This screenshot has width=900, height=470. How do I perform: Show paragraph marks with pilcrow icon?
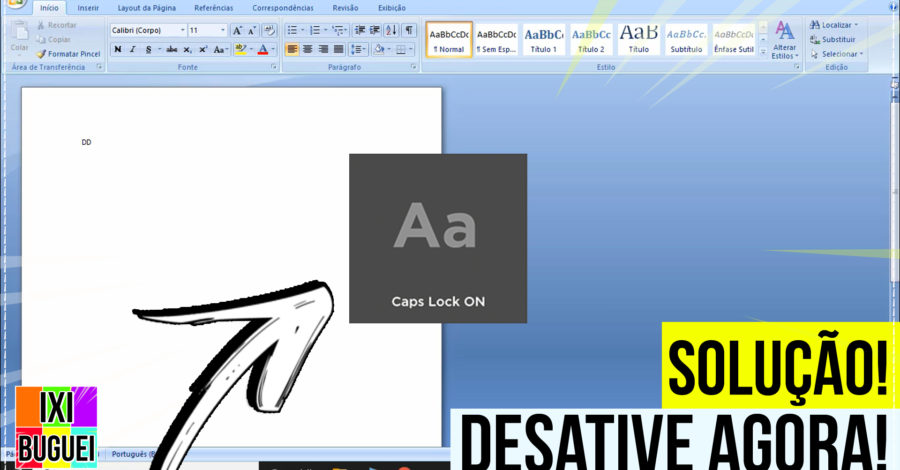(x=409, y=31)
